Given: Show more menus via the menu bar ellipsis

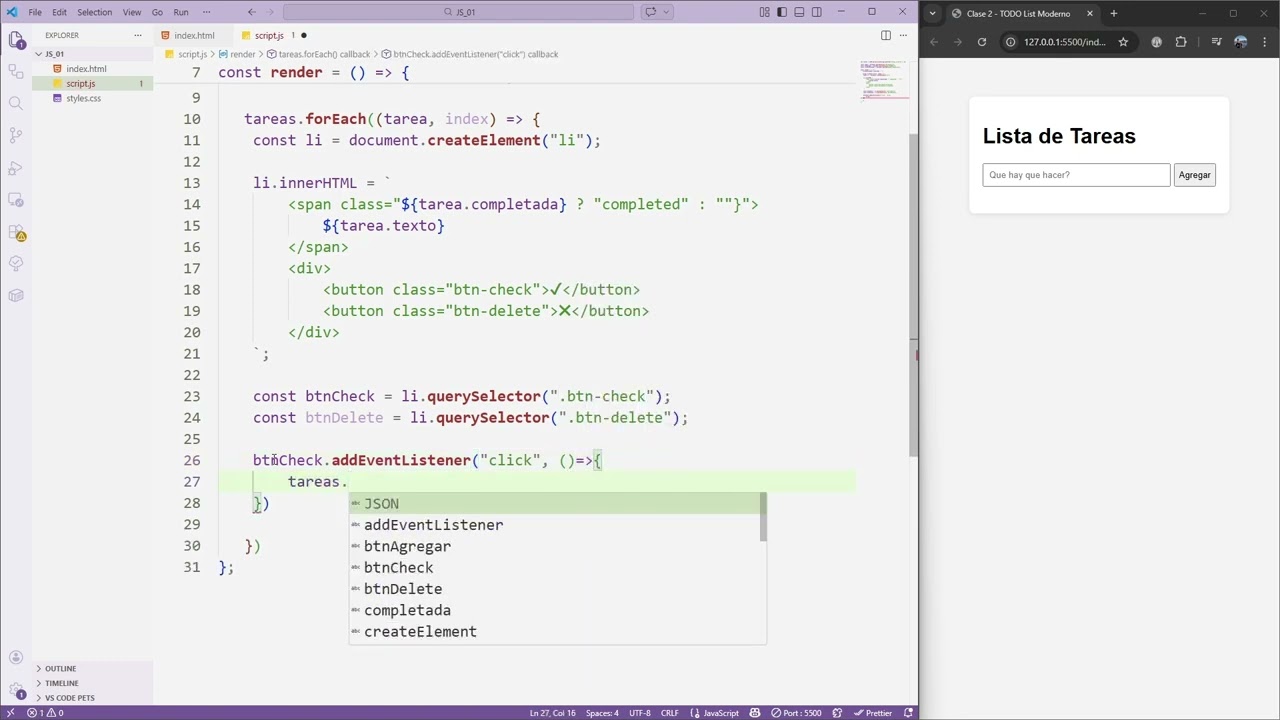Looking at the screenshot, I should [x=207, y=12].
